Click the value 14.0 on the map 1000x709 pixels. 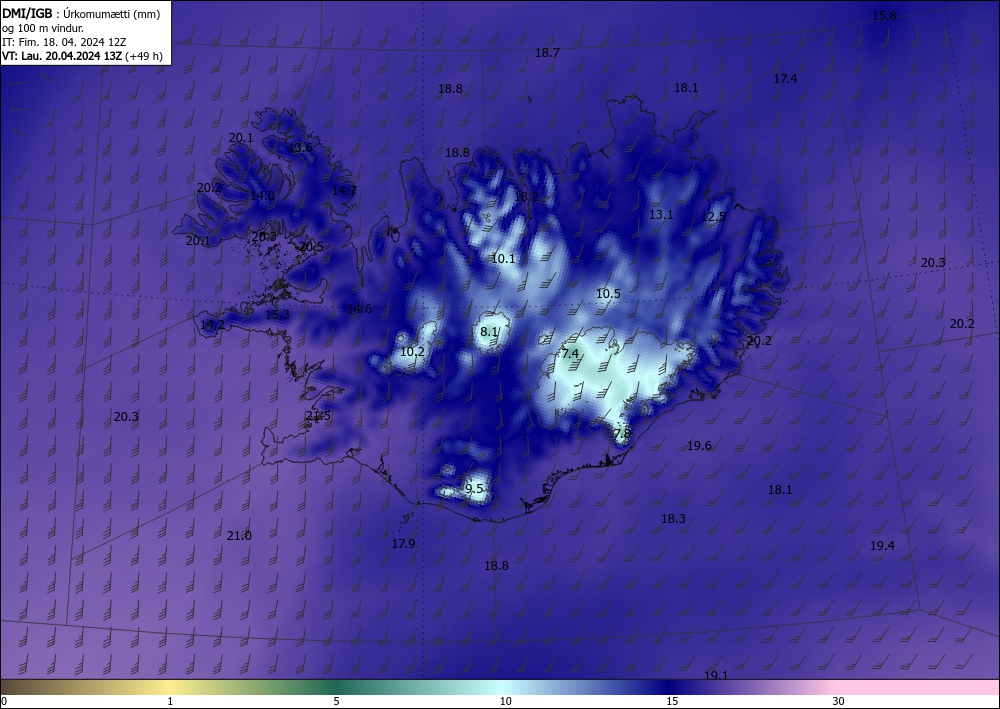(x=262, y=196)
